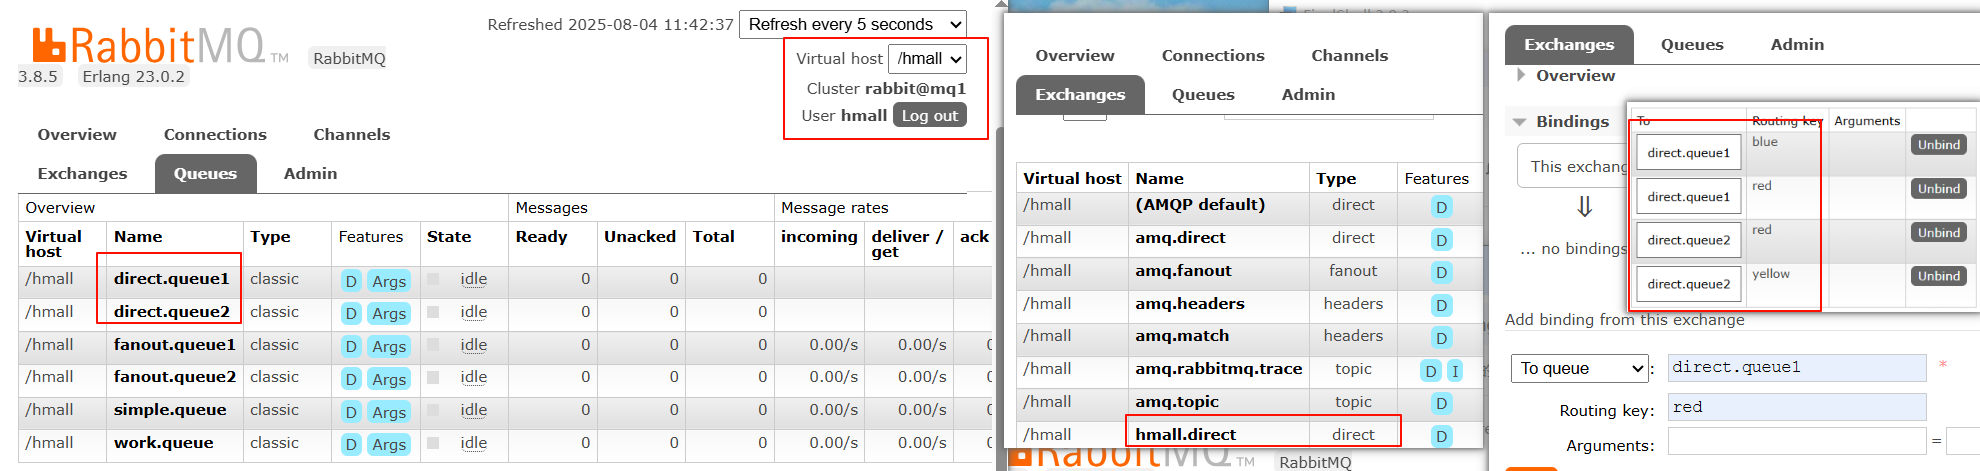This screenshot has height=471, width=1980.
Task: Open Overview tab in the middle Exchanges page
Action: [1075, 55]
